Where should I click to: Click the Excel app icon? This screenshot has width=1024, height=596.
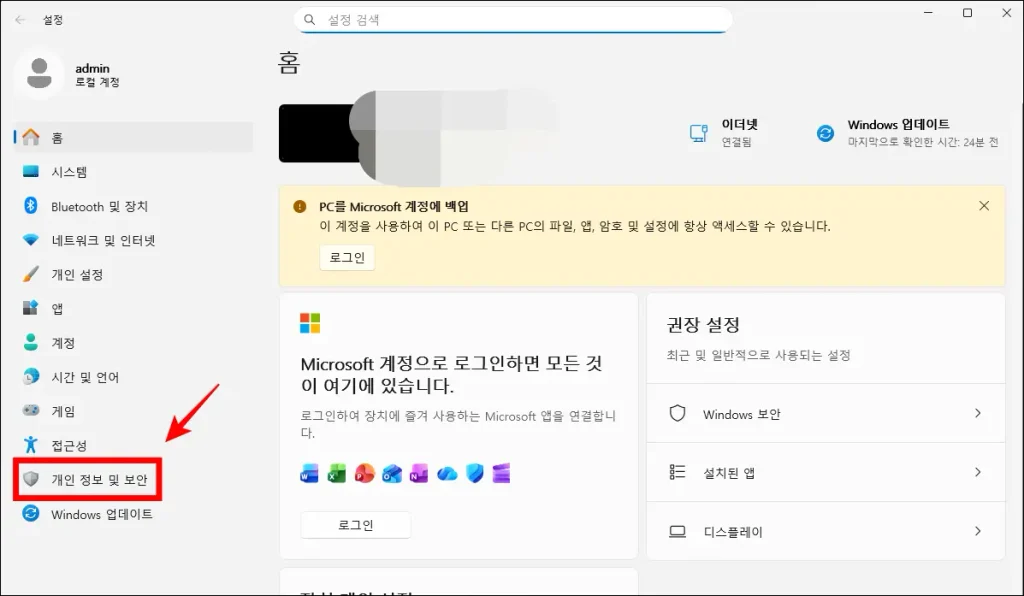tap(336, 474)
